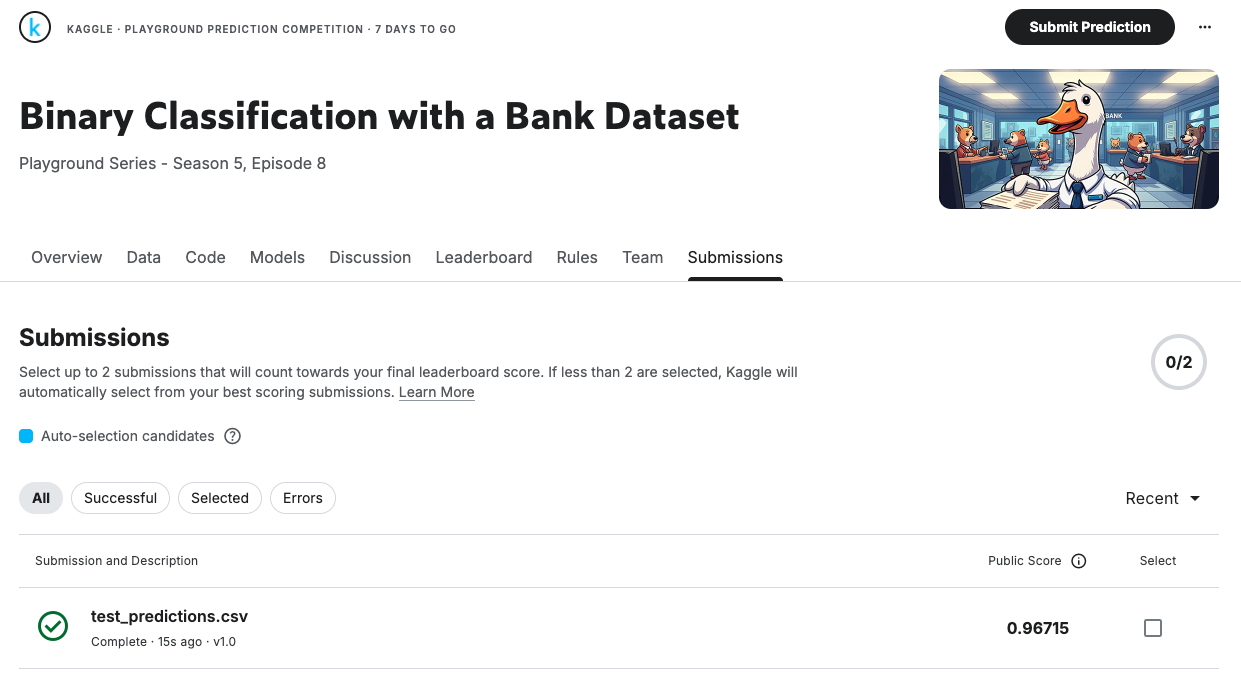Click the 0/2 selection progress circle
Viewport: 1241px width, 690px height.
click(x=1179, y=362)
